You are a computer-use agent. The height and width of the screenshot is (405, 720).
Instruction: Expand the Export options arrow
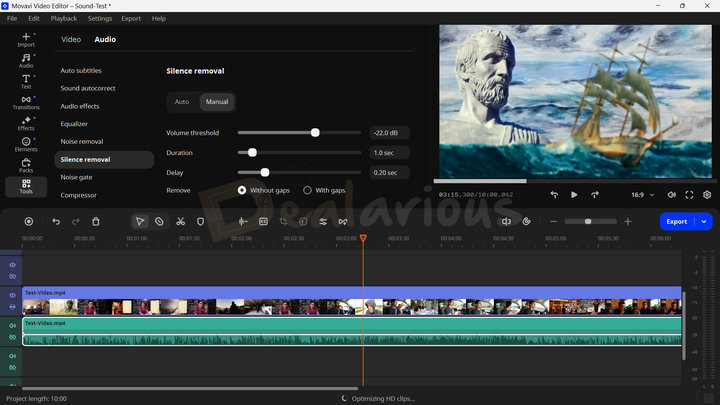point(704,221)
